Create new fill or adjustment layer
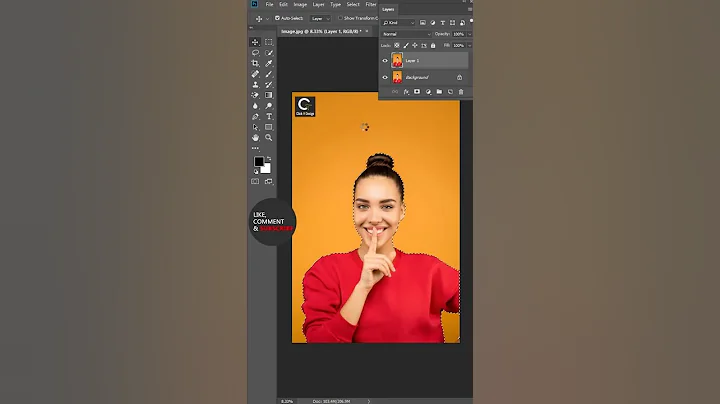The width and height of the screenshot is (720, 404). [x=428, y=92]
